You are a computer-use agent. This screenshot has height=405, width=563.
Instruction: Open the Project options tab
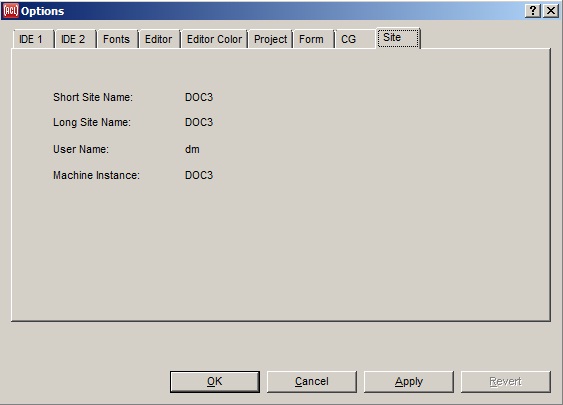[270, 39]
